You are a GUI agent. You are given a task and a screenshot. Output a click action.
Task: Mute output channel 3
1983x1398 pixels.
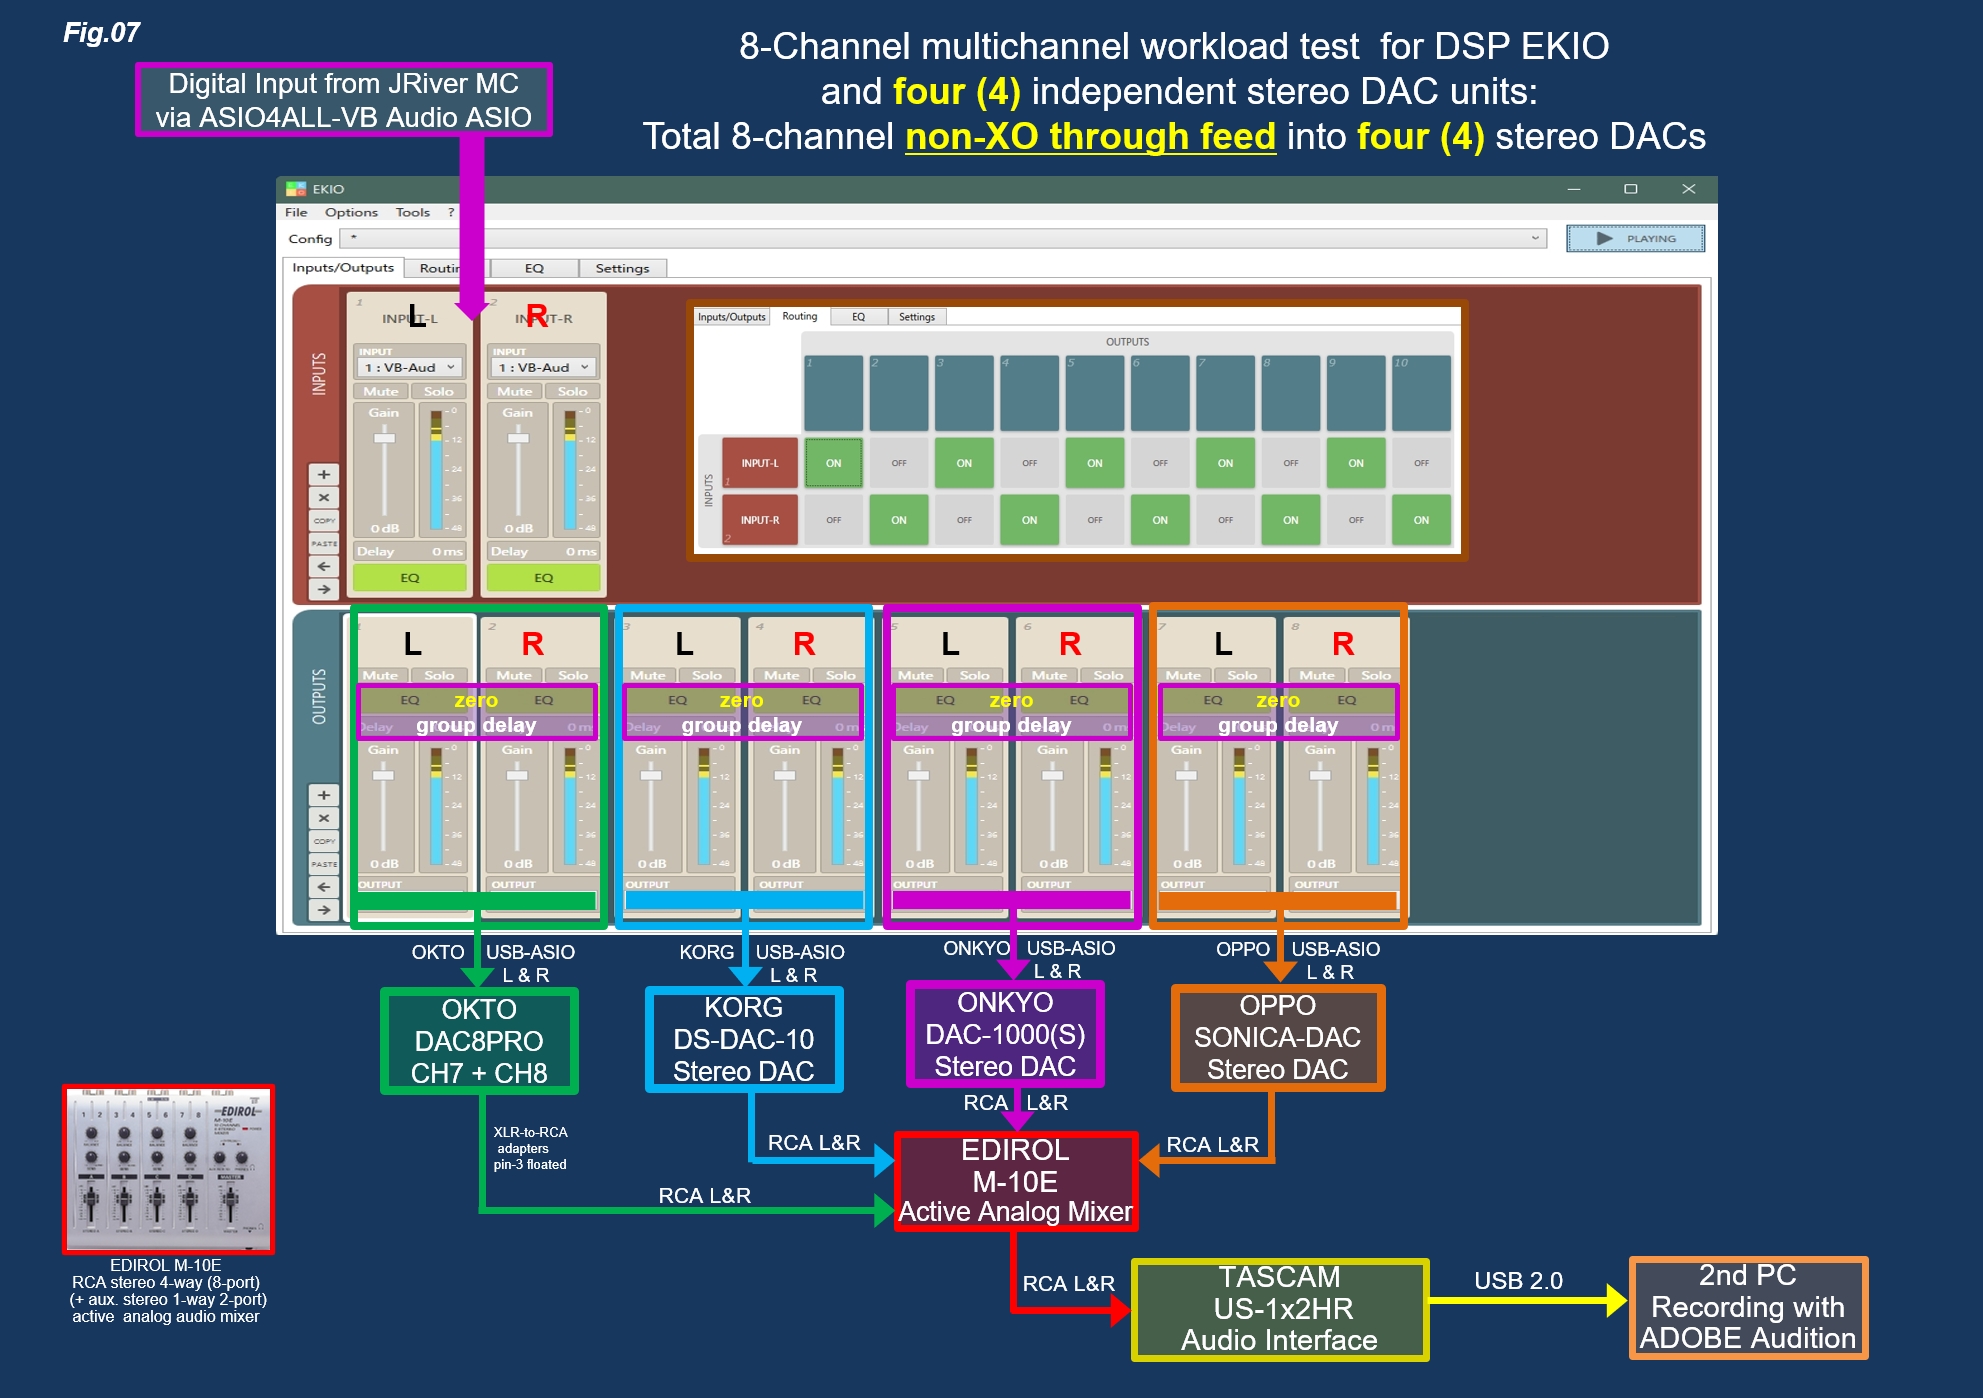[x=648, y=675]
